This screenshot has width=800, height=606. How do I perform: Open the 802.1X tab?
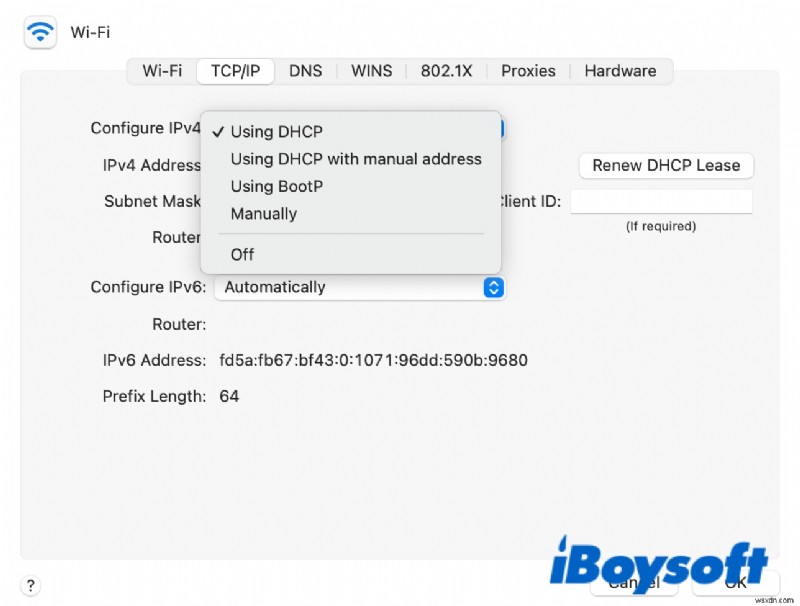pos(446,71)
